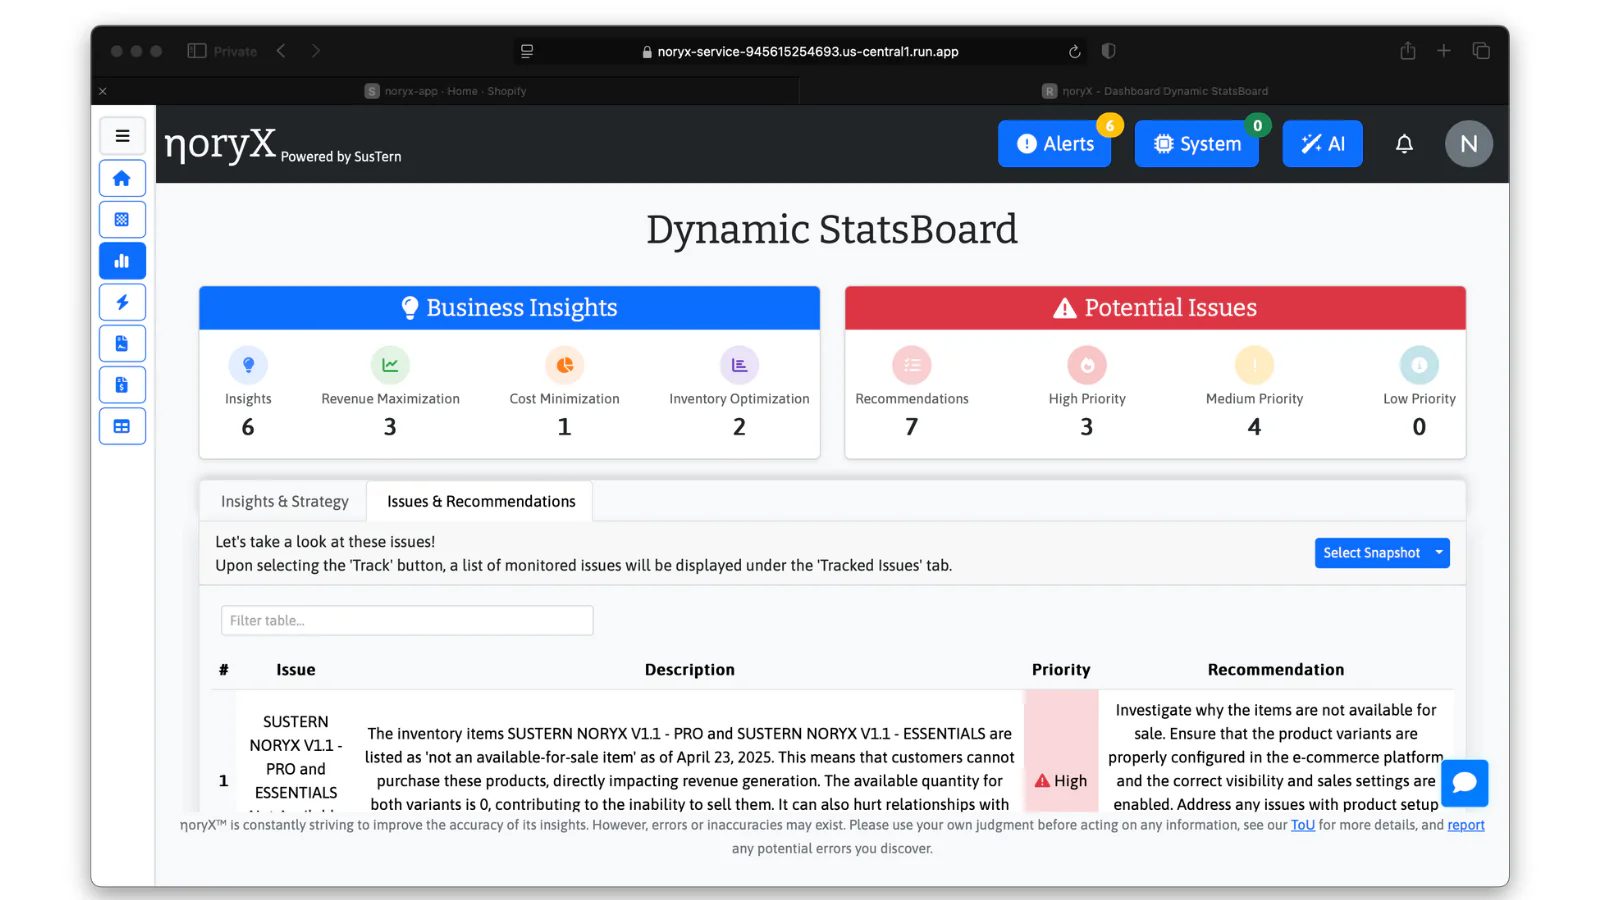Open notifications via the bell icon
Viewport: 1600px width, 900px height.
point(1404,143)
